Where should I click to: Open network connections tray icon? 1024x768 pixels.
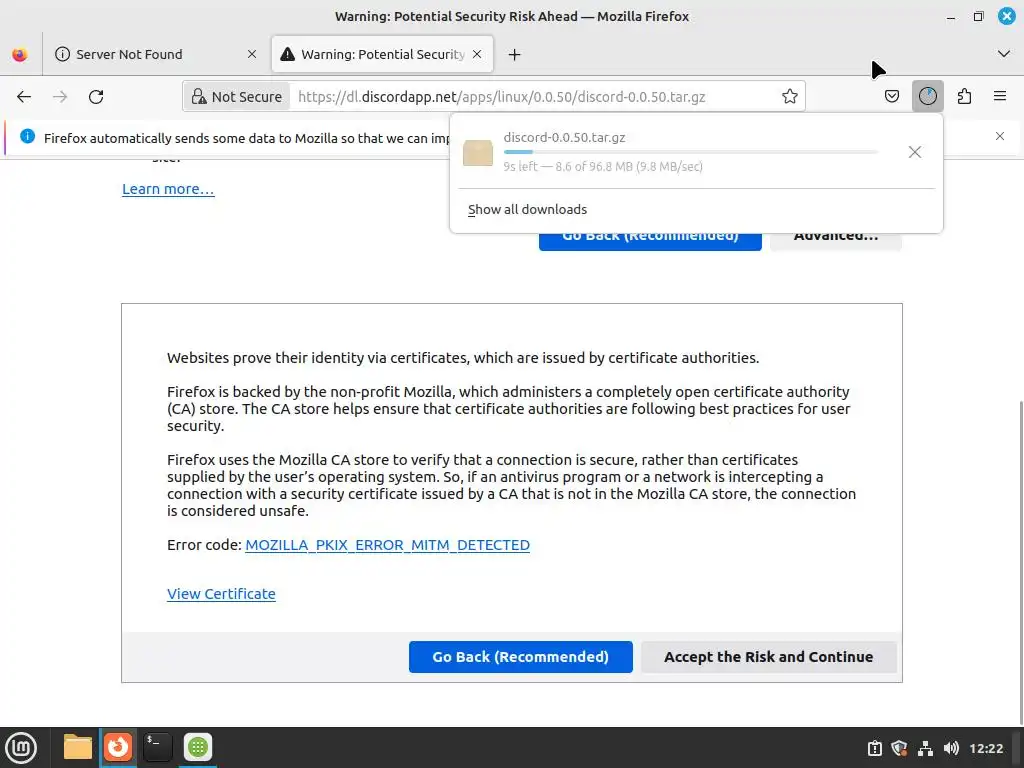pos(925,748)
